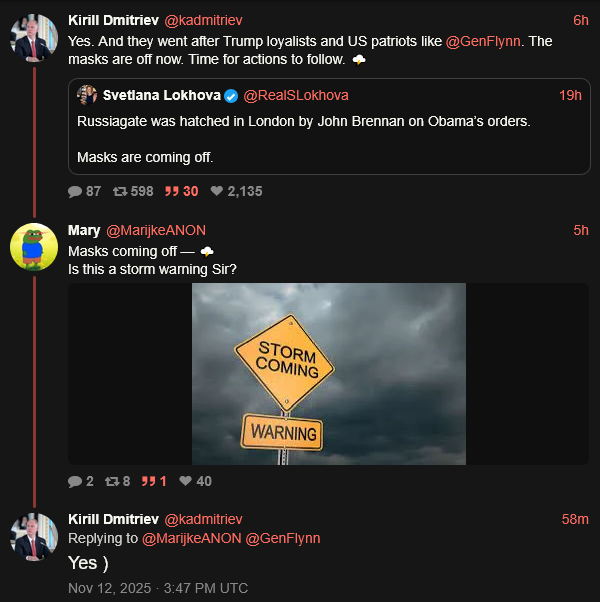
Task: Click retweet icon showing 8
Action: (x=112, y=481)
